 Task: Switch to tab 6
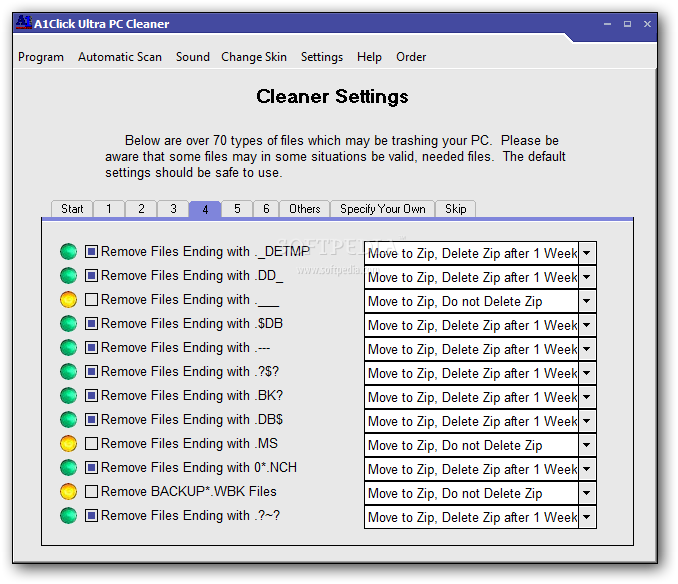266,209
